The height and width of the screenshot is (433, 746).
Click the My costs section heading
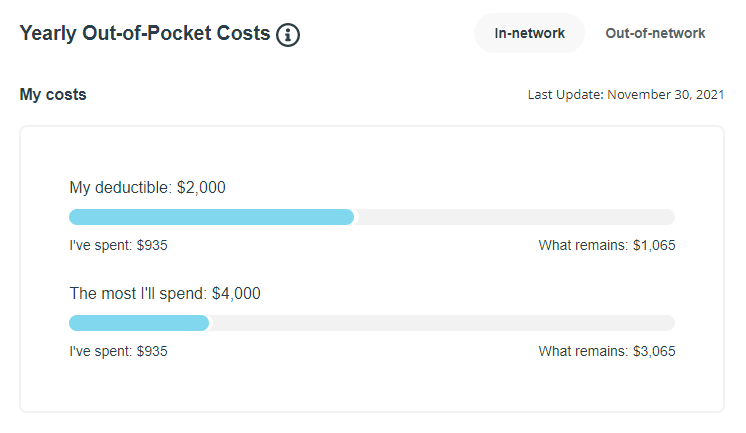pyautogui.click(x=53, y=95)
